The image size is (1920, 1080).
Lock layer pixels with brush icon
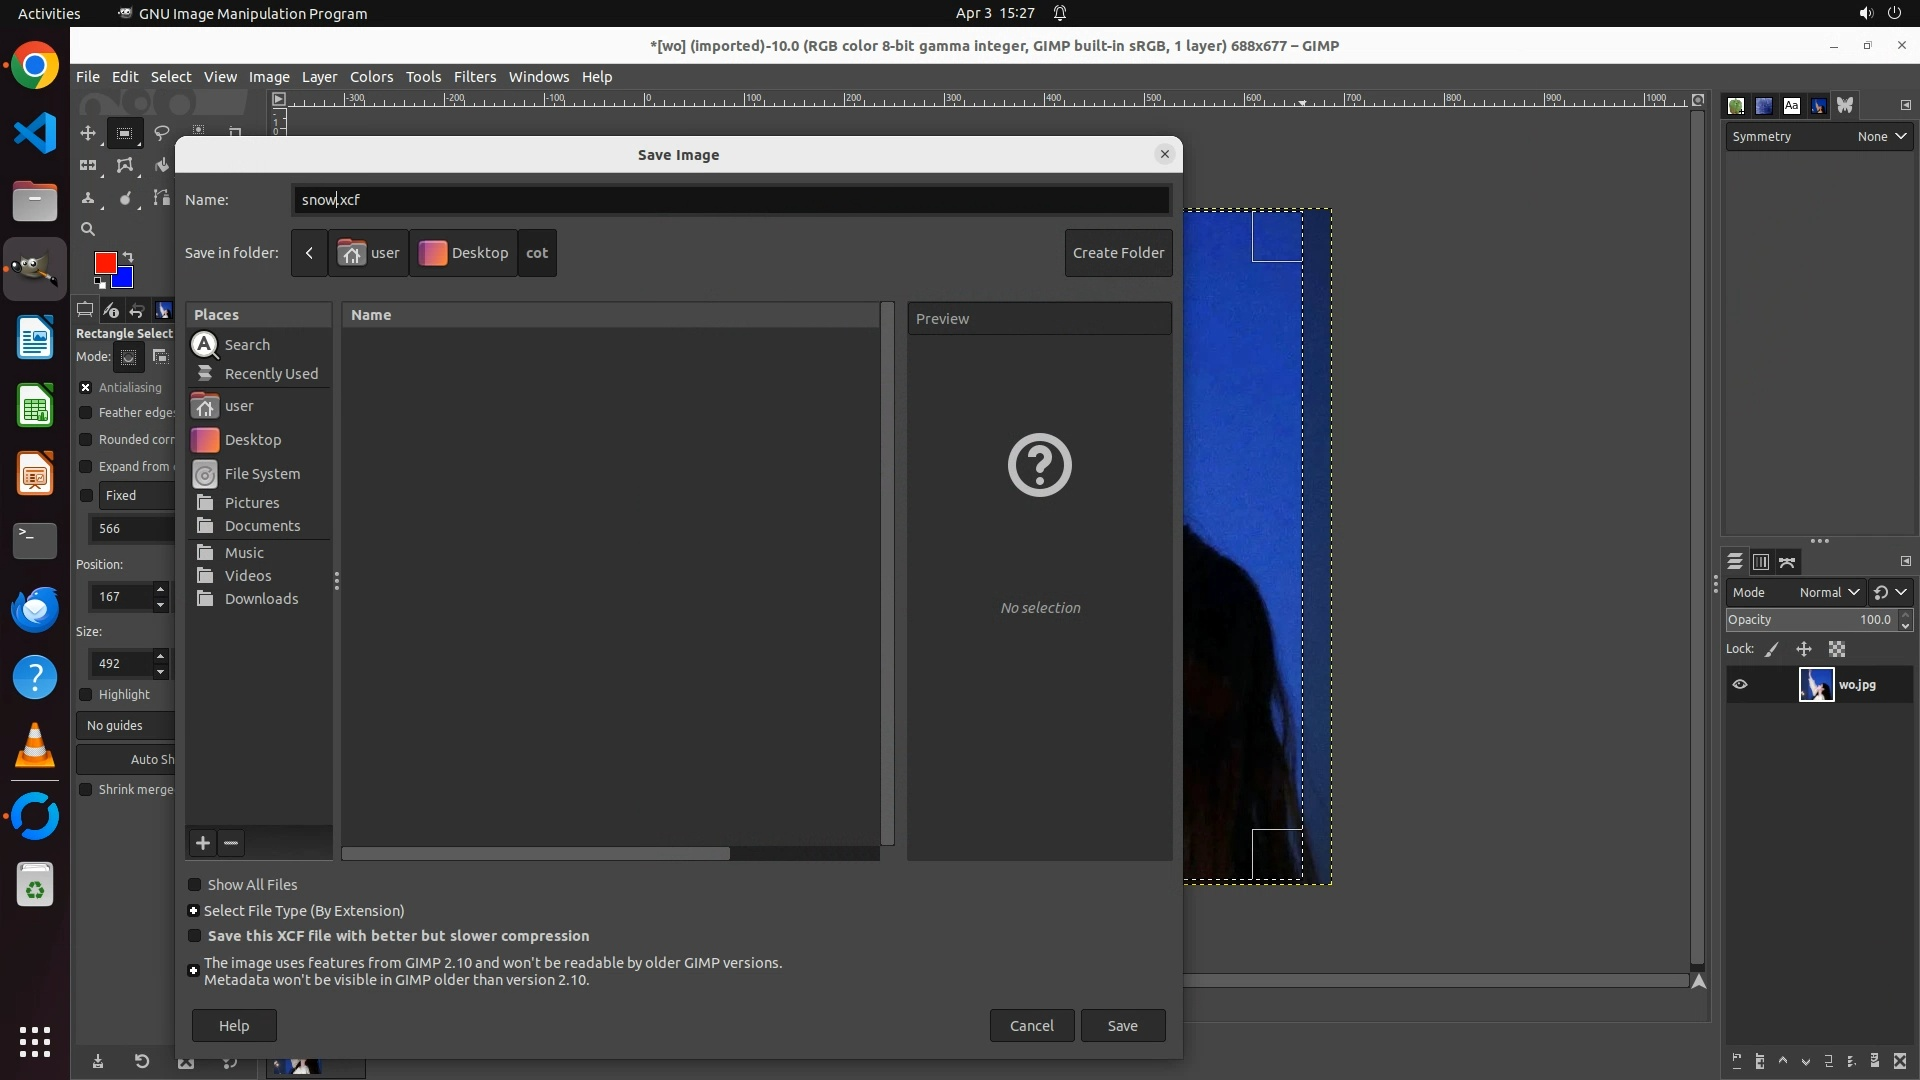pyautogui.click(x=1772, y=649)
